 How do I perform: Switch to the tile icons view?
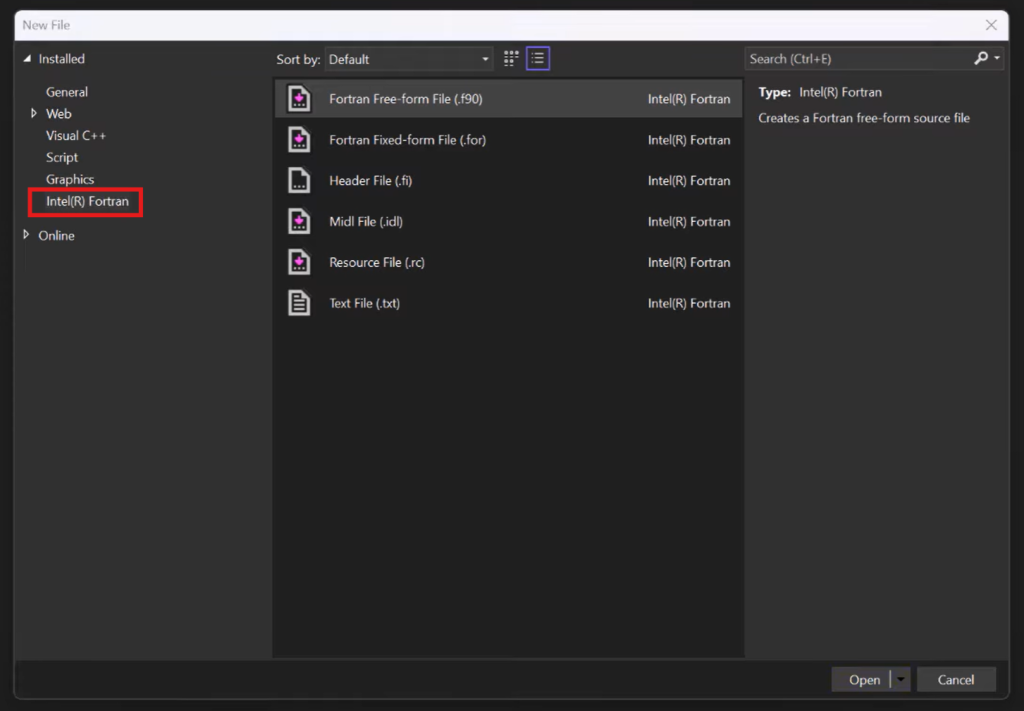pos(512,59)
